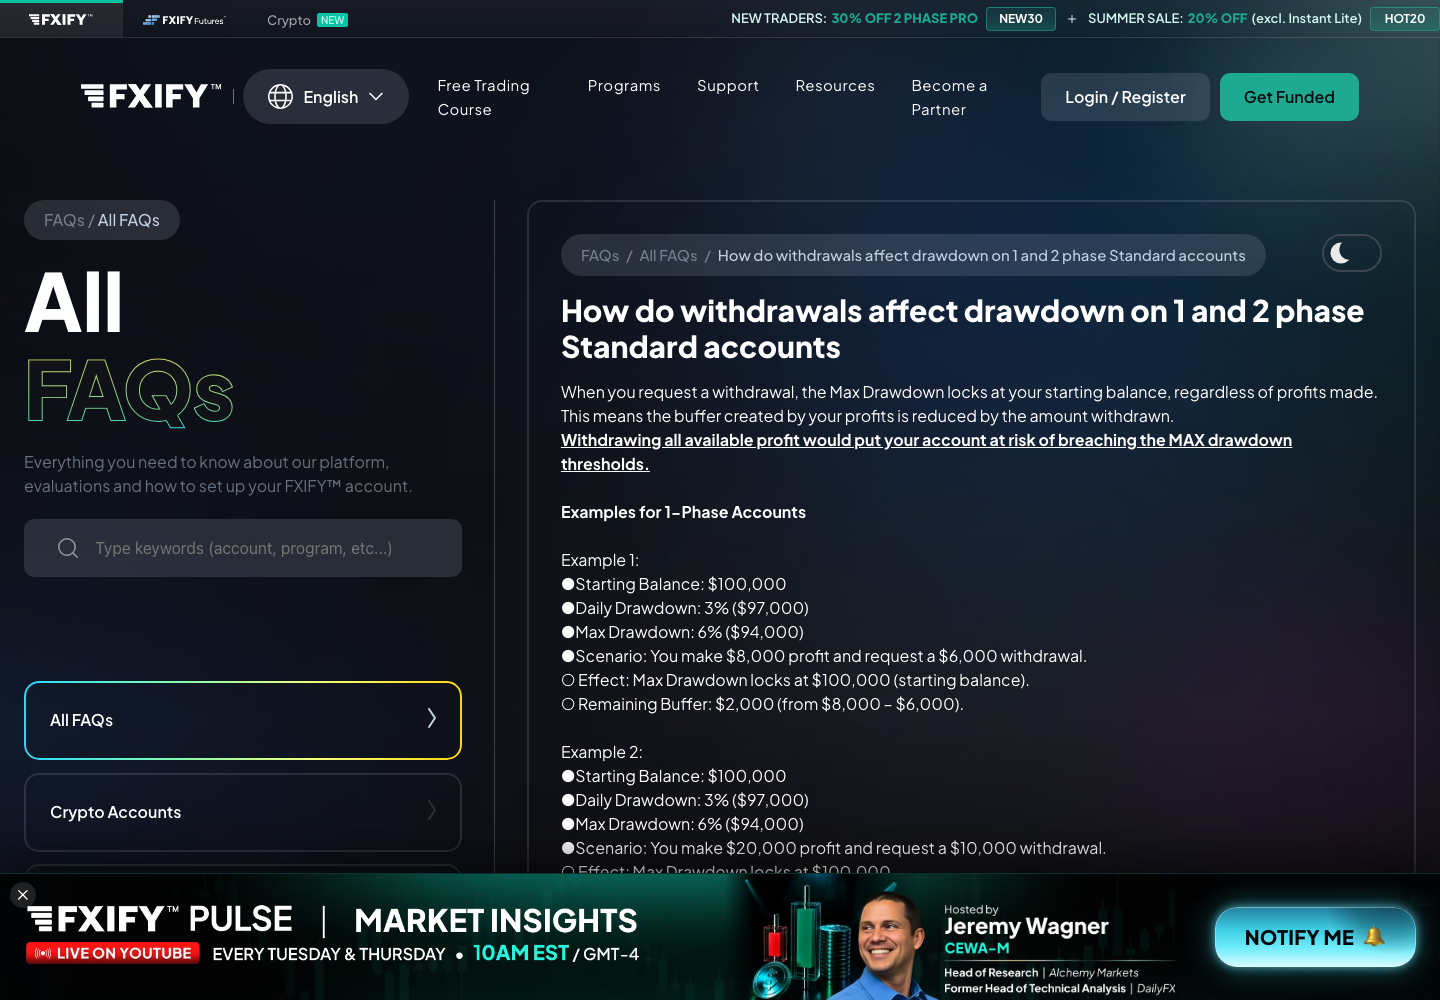Click All FAQs in left breadcrumb
This screenshot has width=1440, height=1000.
pos(129,220)
